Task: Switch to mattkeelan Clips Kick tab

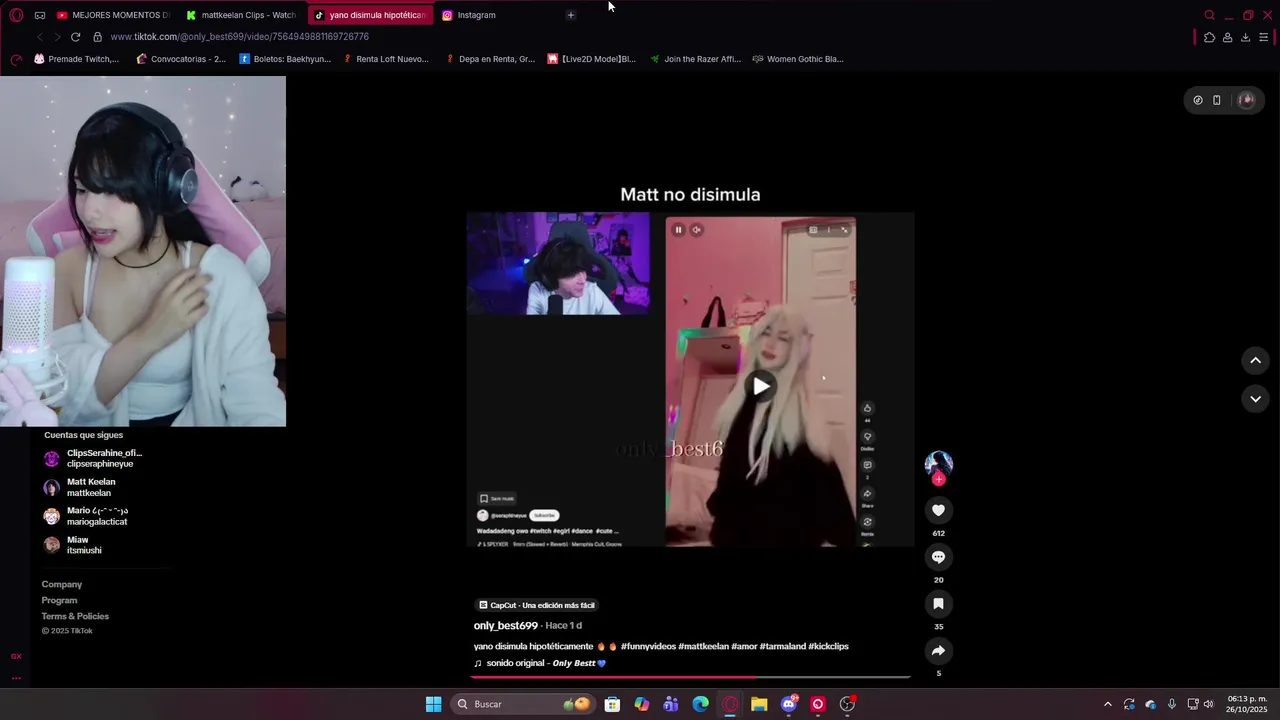Action: 240,15
